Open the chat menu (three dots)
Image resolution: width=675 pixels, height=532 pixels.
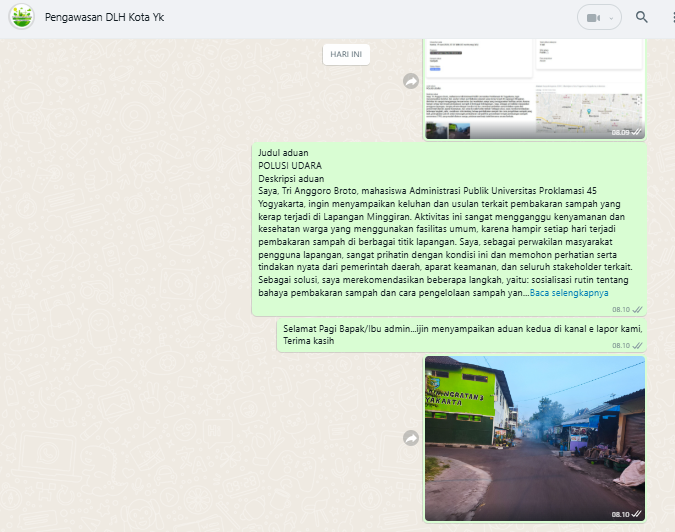[x=670, y=17]
